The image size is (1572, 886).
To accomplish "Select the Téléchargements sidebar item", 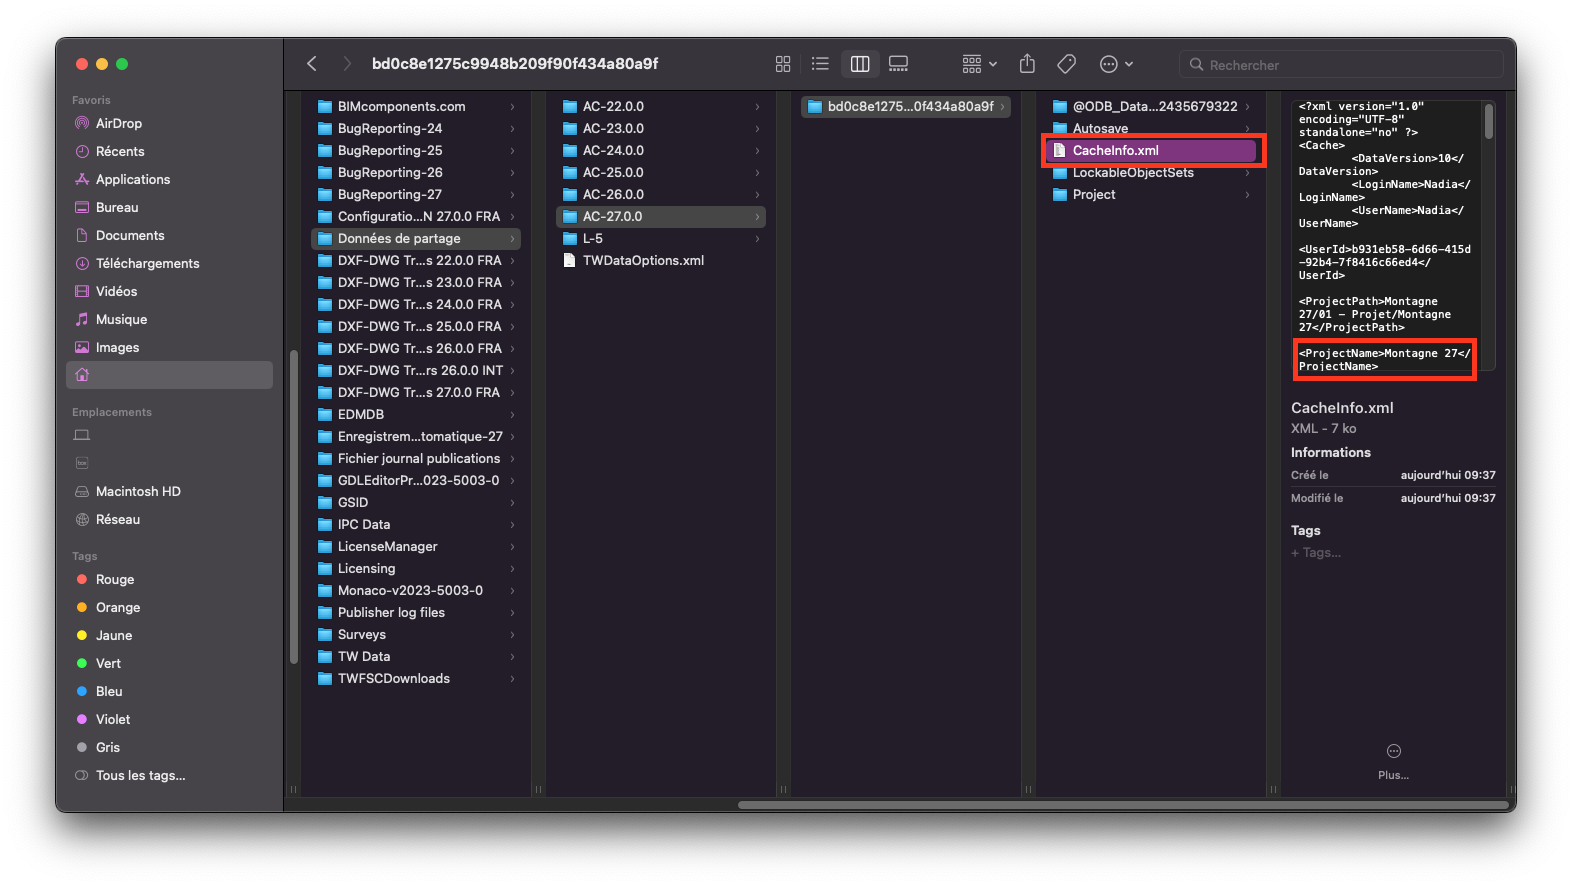I will point(147,263).
